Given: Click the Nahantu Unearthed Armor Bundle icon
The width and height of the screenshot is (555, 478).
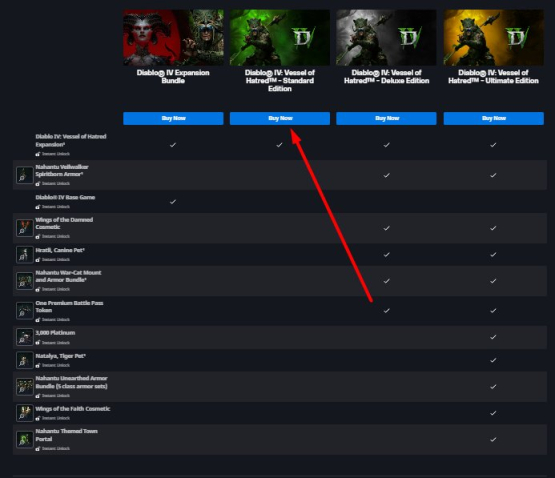Looking at the screenshot, I should tap(24, 386).
